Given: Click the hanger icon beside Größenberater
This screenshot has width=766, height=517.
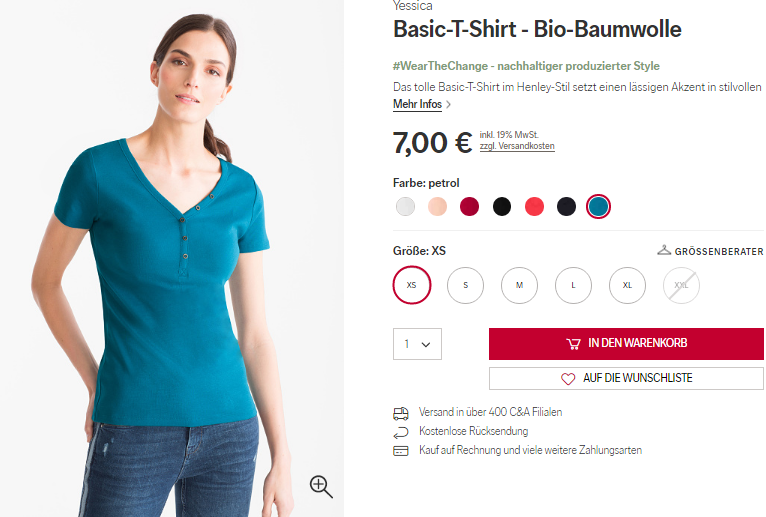Looking at the screenshot, I should tap(664, 250).
